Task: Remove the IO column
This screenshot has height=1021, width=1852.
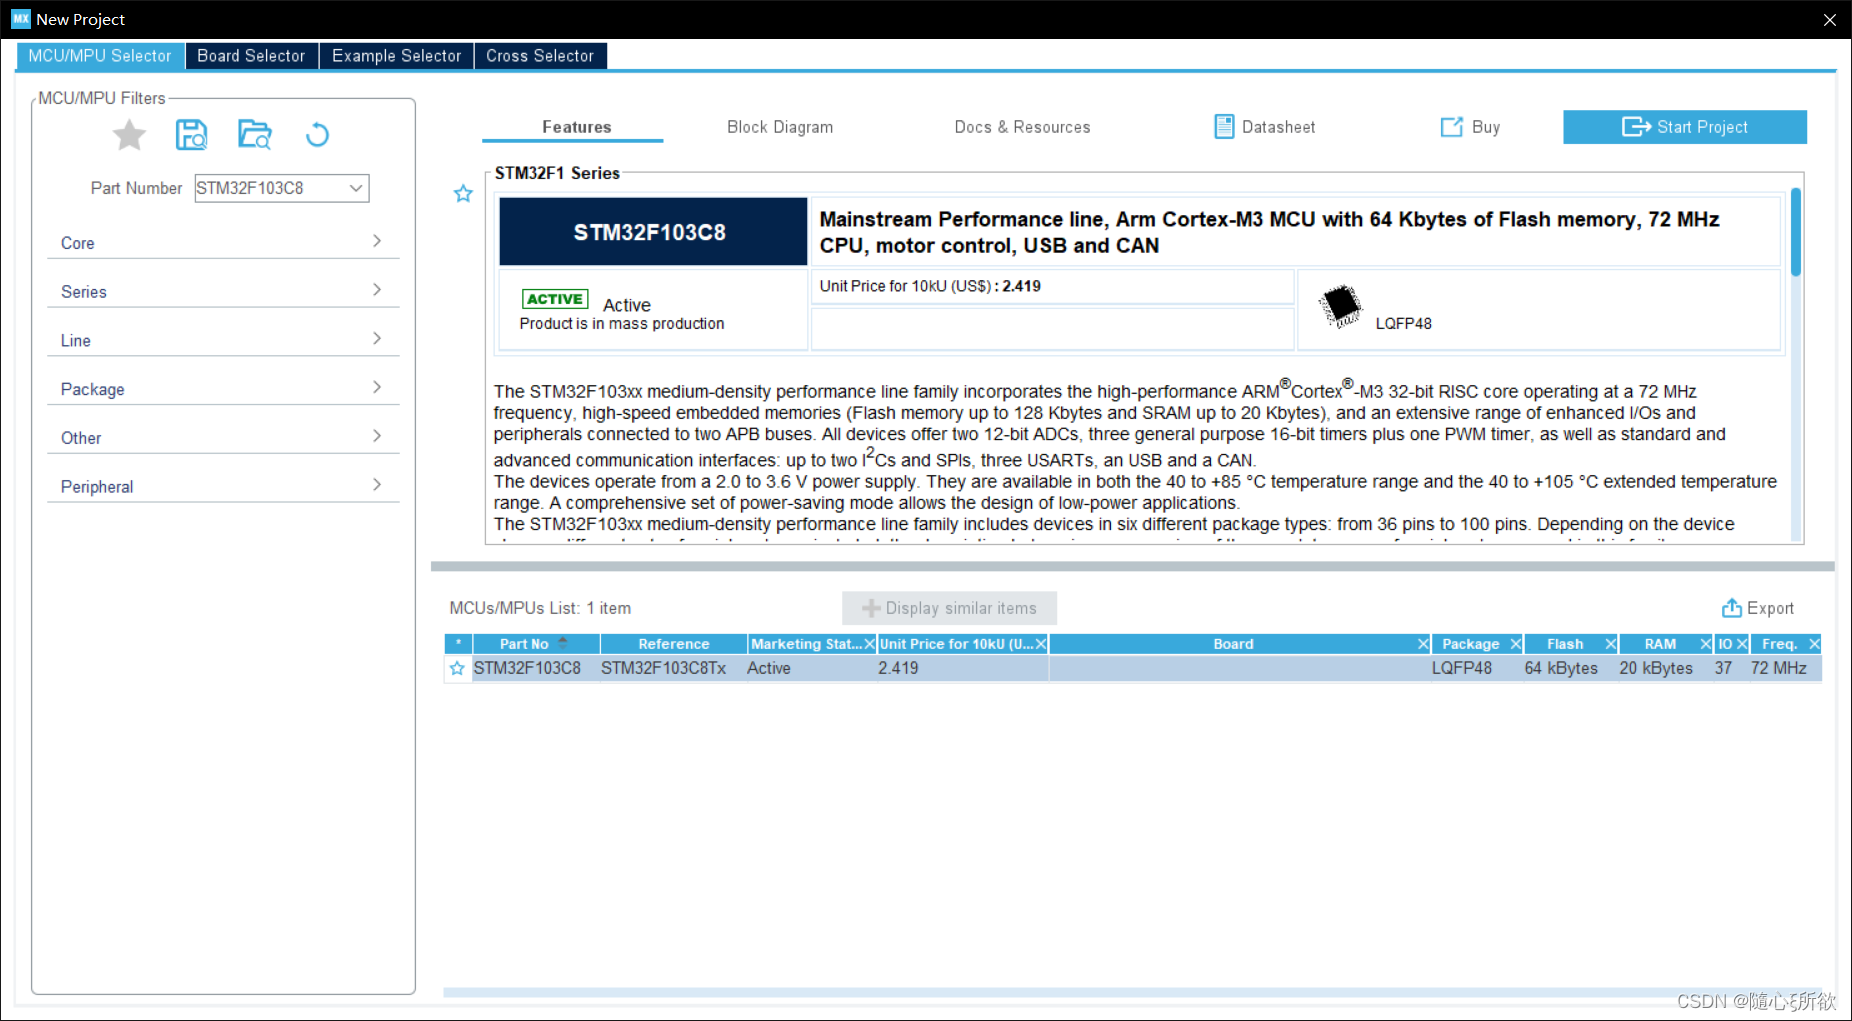Action: (x=1742, y=644)
